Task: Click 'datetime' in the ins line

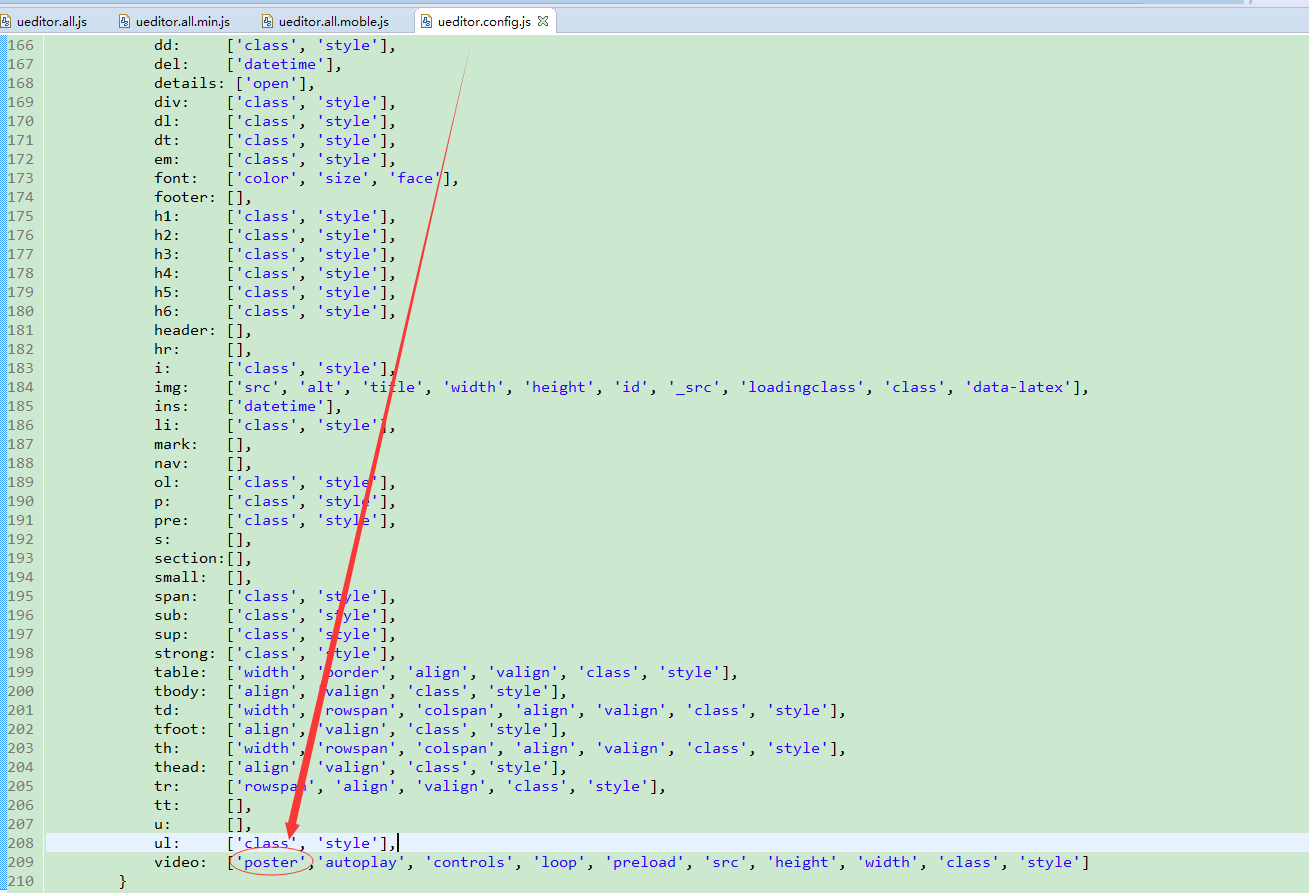Action: (x=281, y=406)
